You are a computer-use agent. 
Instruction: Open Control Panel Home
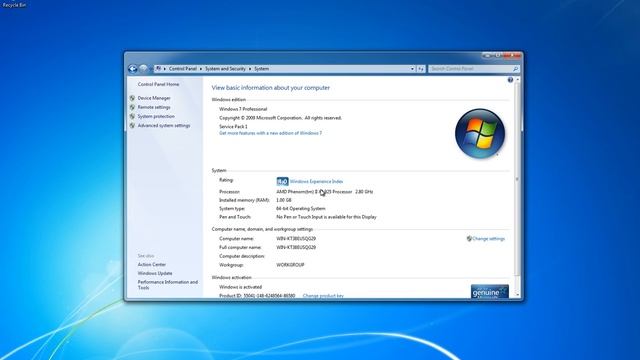[158, 84]
